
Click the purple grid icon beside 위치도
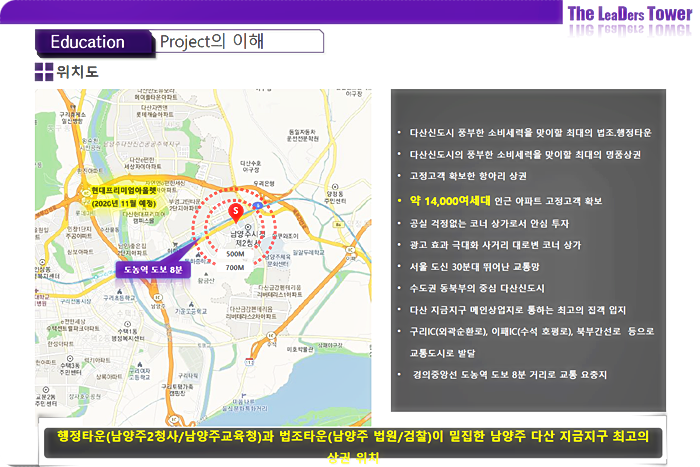click(44, 71)
